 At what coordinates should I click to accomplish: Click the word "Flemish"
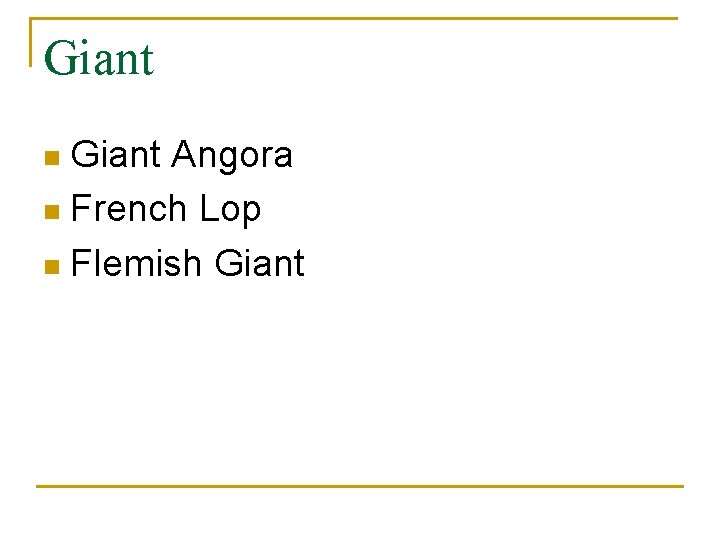[x=137, y=263]
